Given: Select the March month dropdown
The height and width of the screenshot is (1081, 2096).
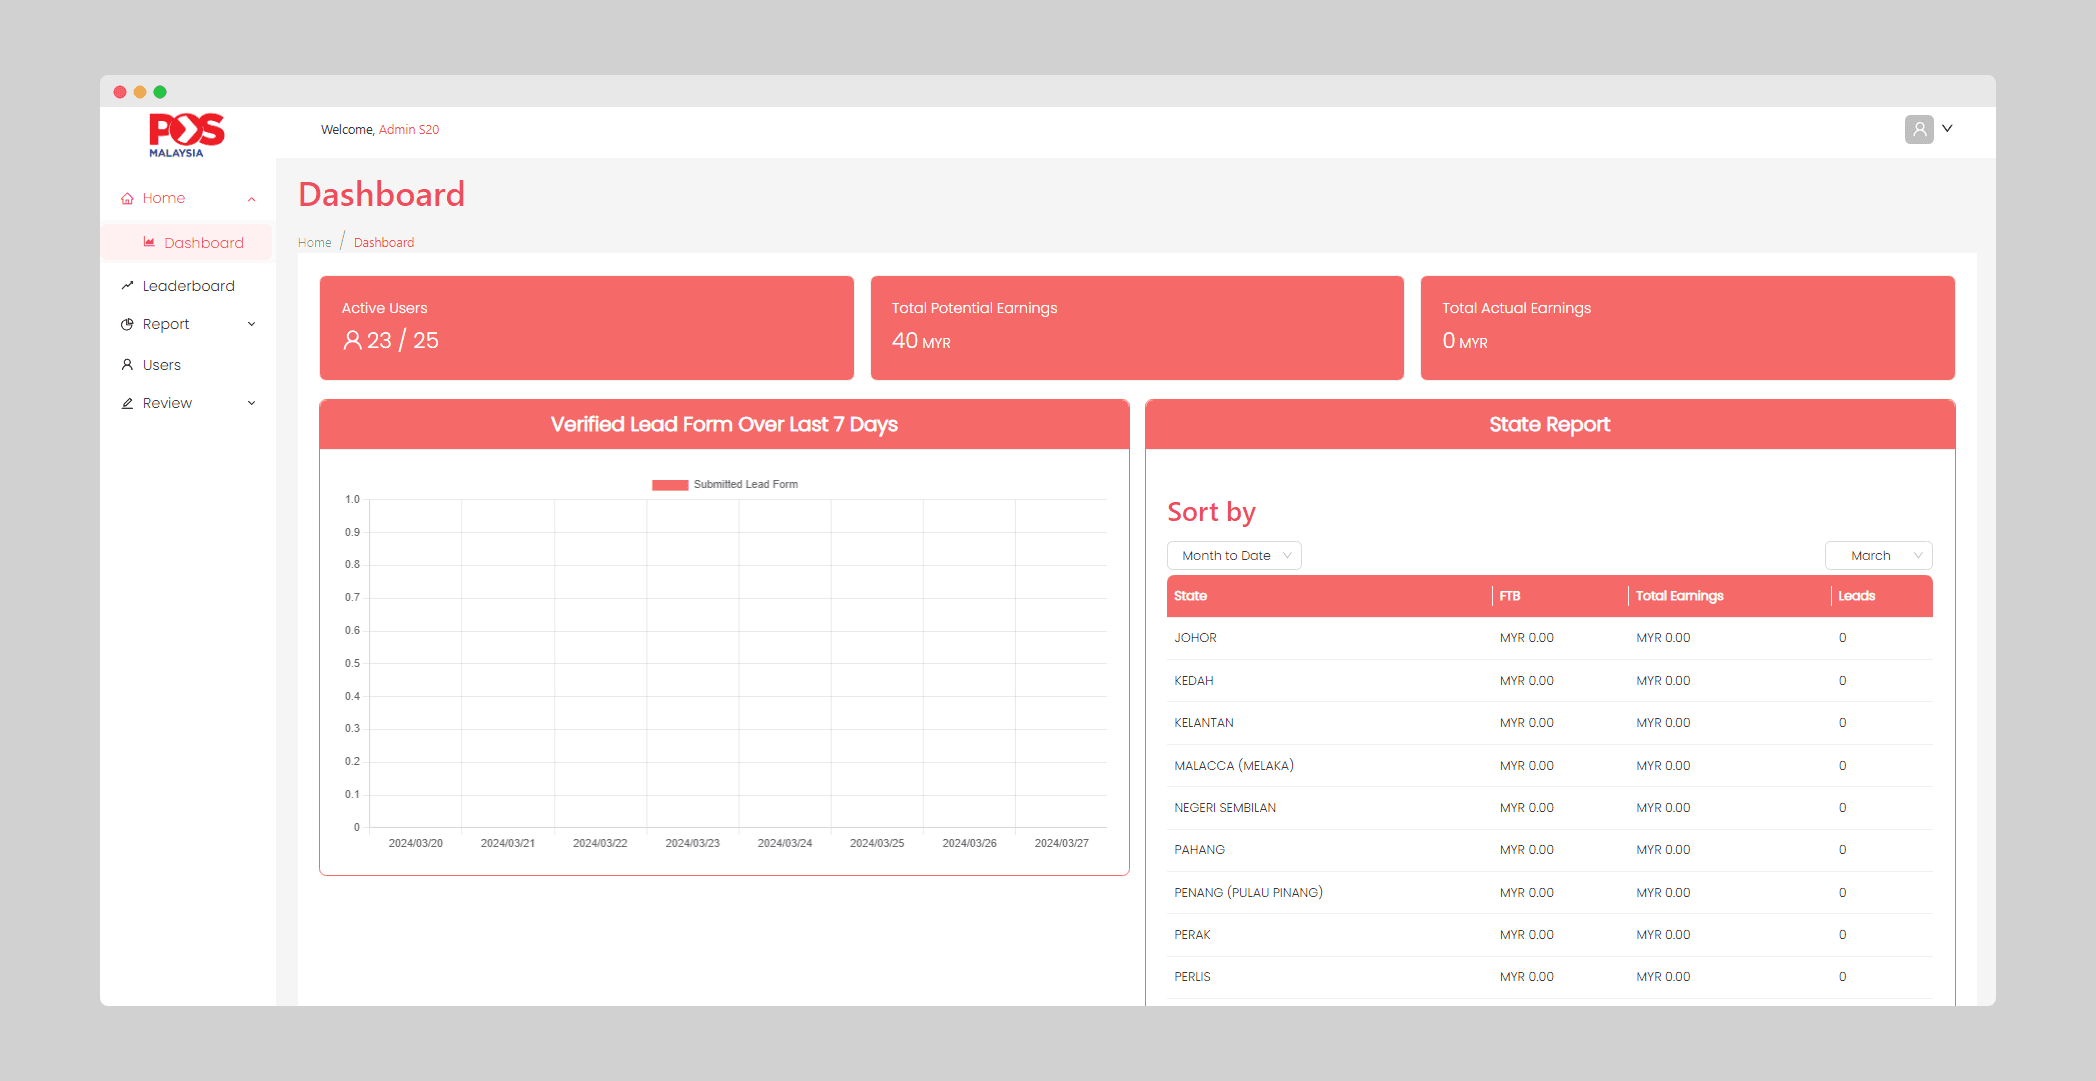Looking at the screenshot, I should pos(1881,554).
